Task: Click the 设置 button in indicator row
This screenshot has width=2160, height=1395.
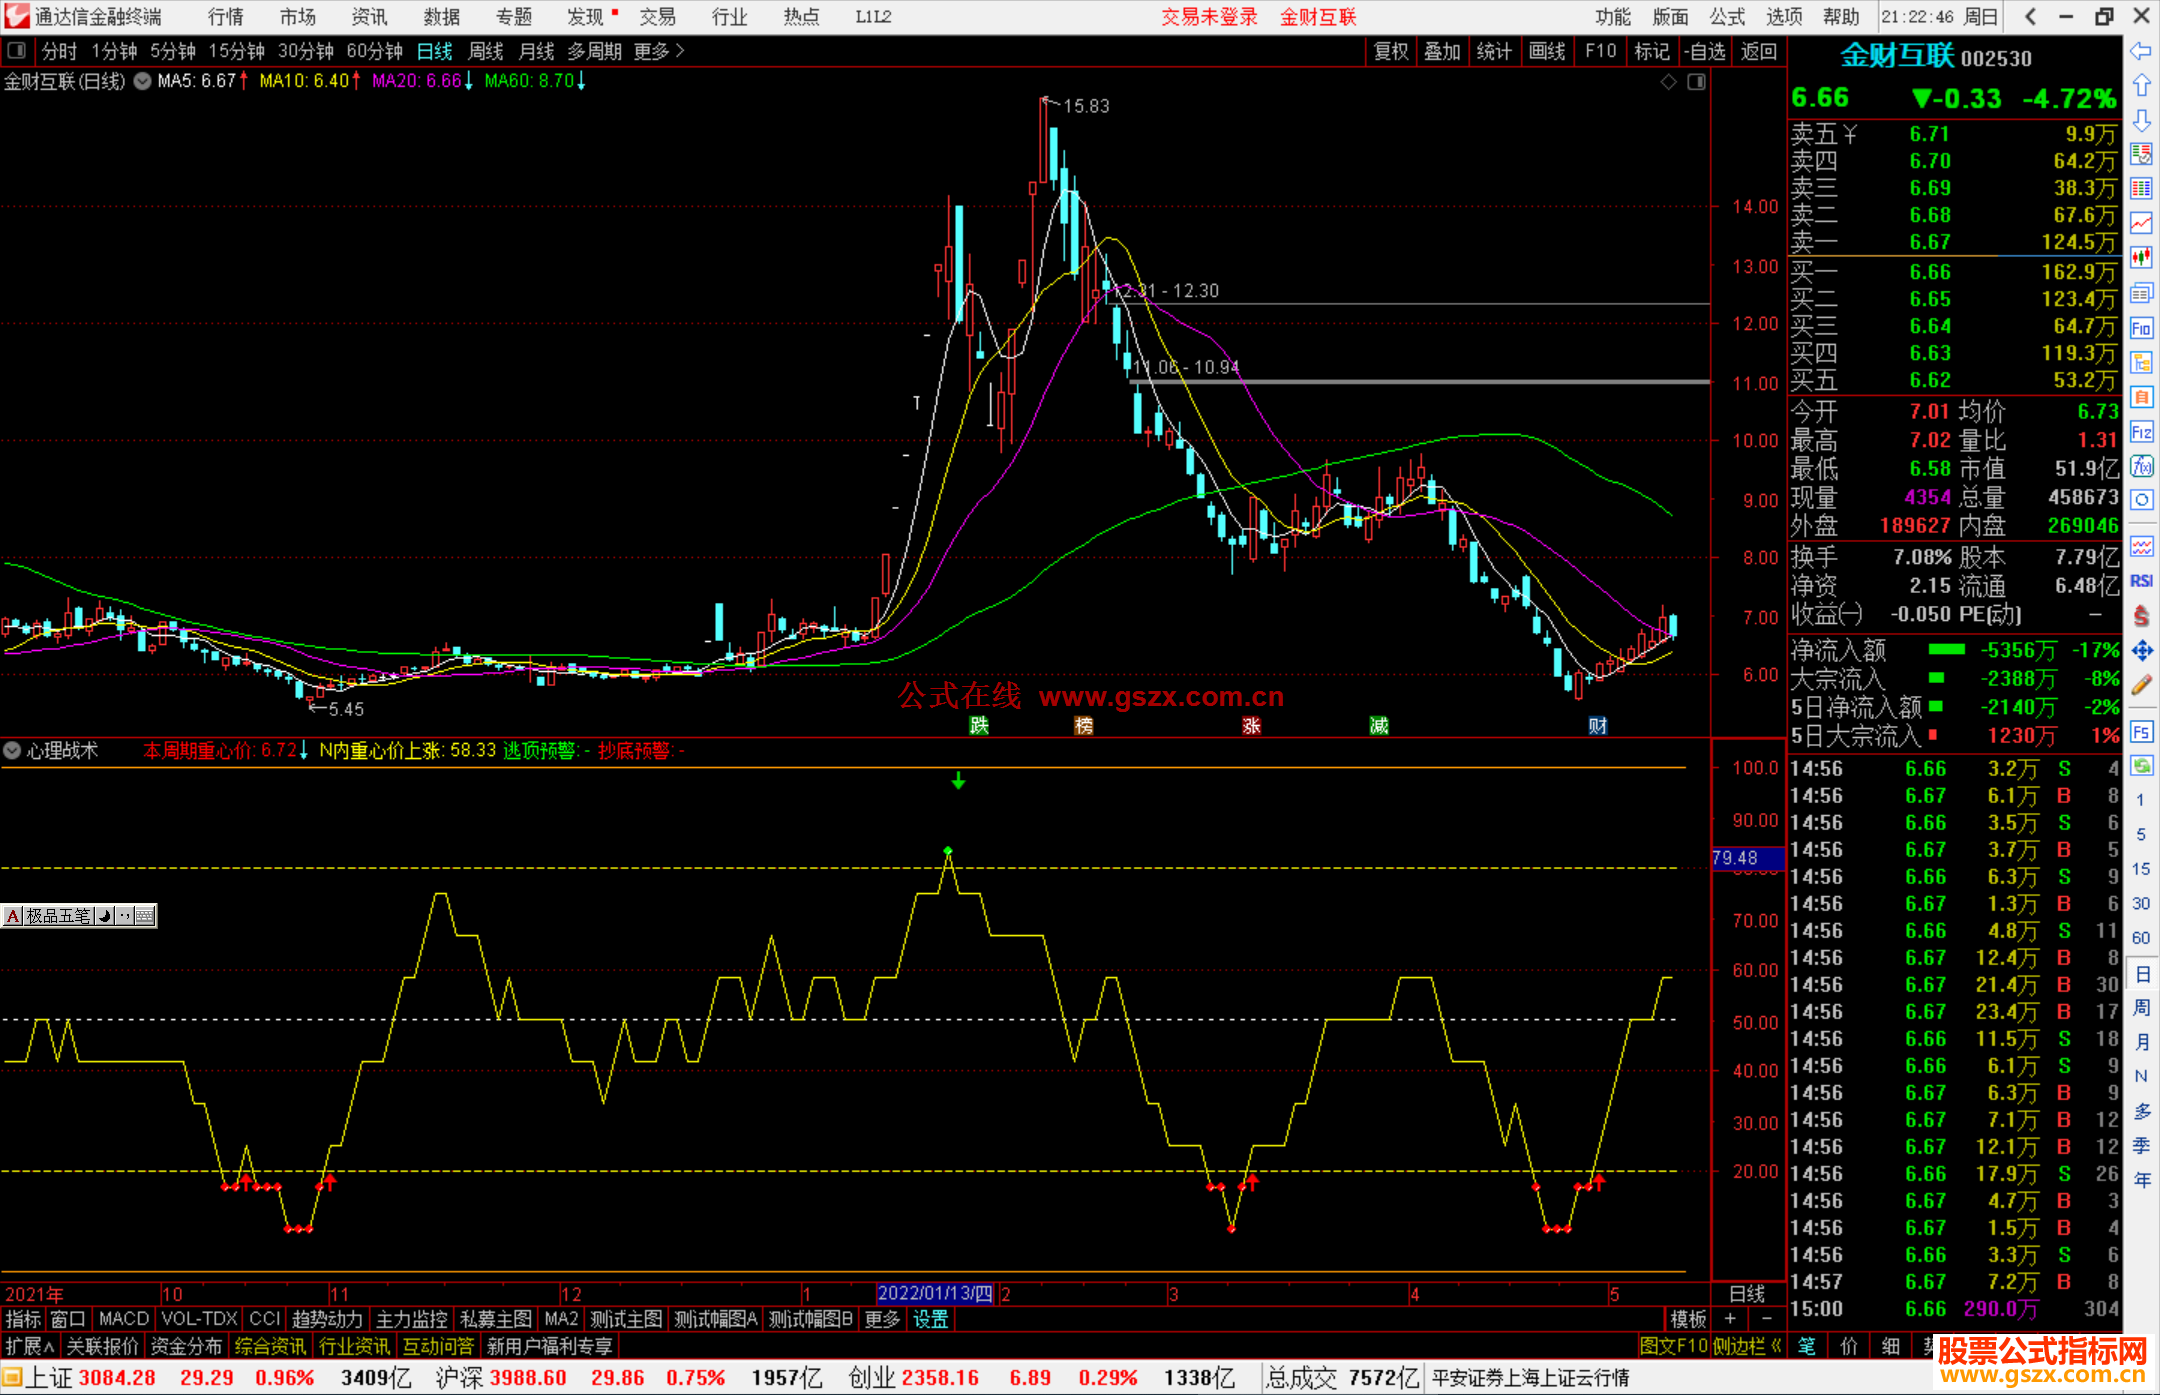Action: pyautogui.click(x=930, y=1319)
